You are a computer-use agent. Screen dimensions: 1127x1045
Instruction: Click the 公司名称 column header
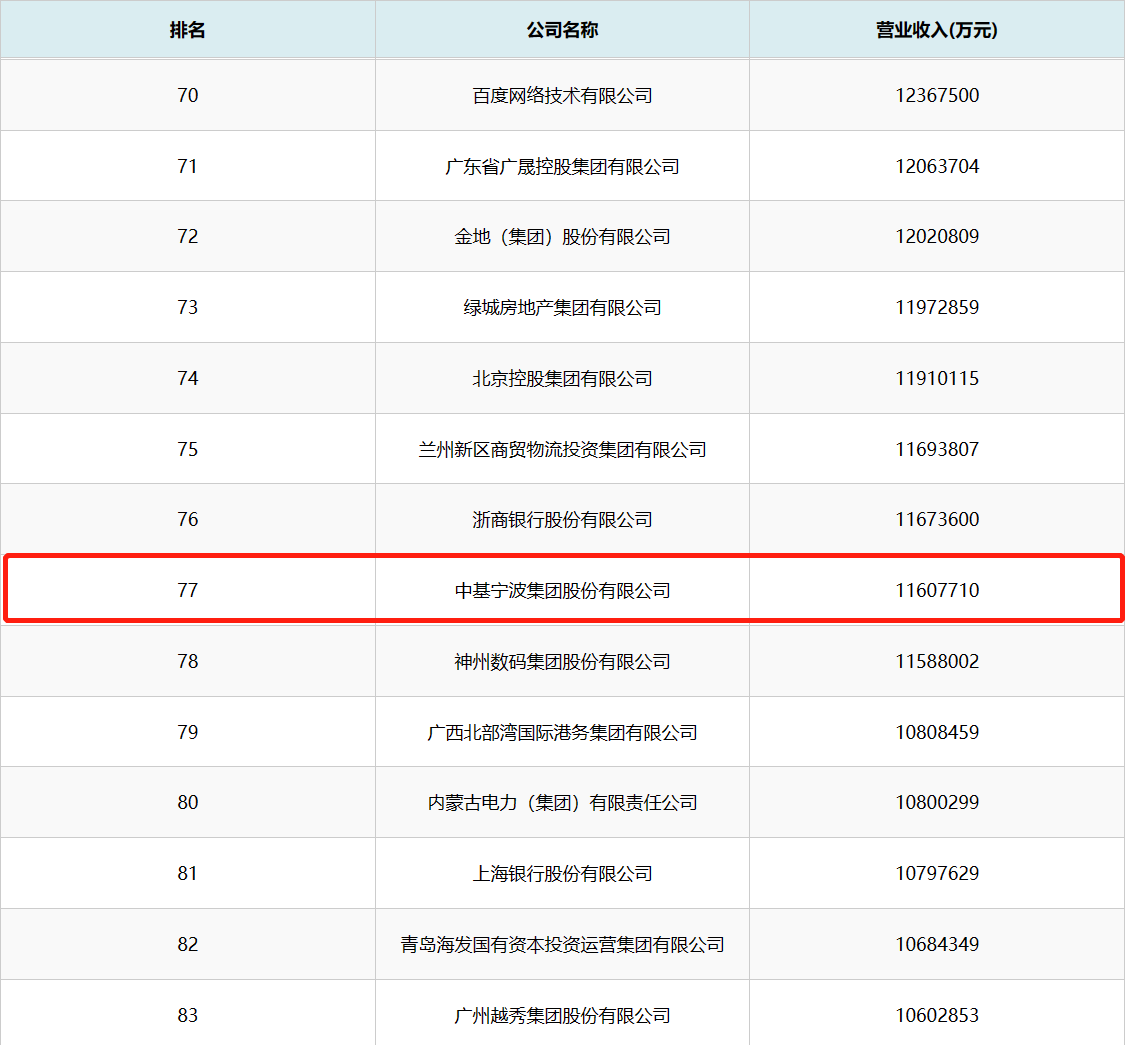pos(562,30)
